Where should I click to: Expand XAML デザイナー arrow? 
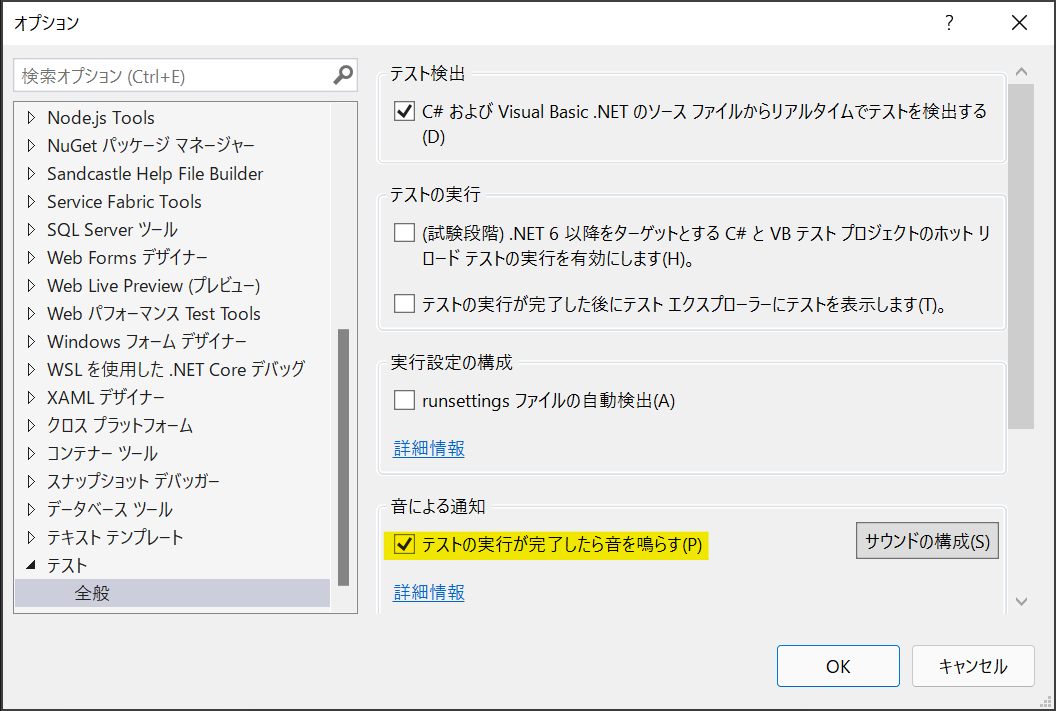31,397
